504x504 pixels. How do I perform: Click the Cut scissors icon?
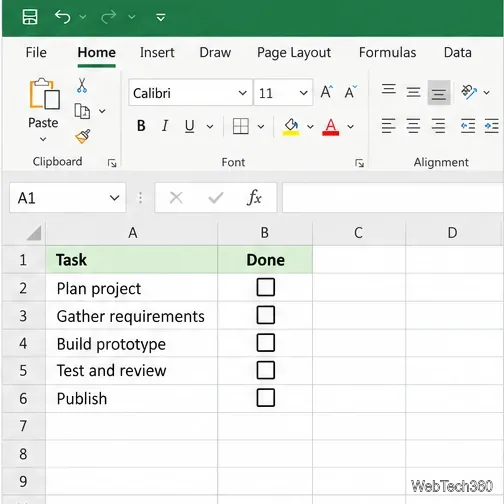(82, 85)
